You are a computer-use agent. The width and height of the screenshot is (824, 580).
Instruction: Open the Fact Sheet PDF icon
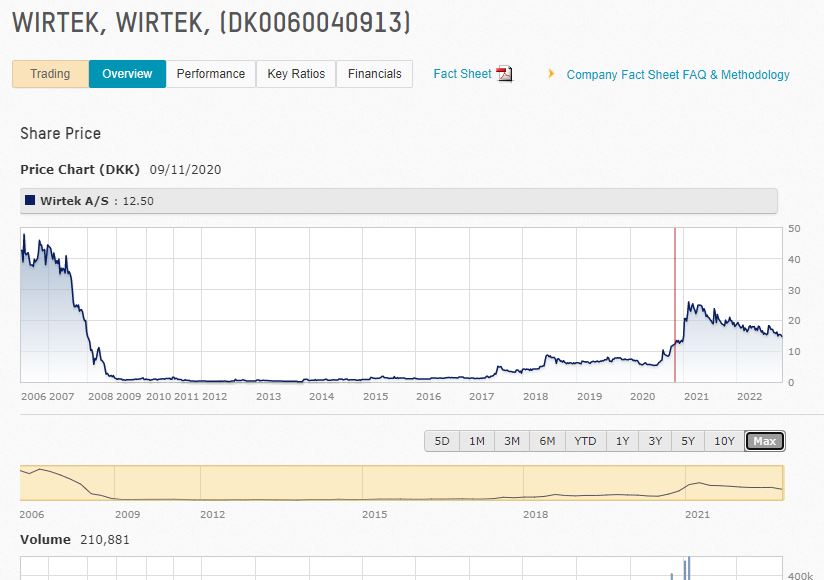(504, 74)
